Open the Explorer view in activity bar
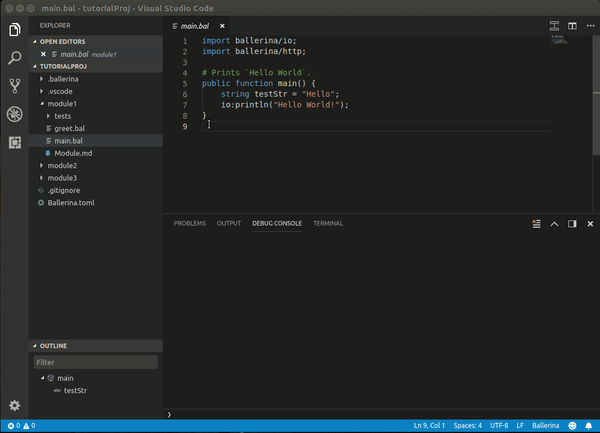This screenshot has width=600, height=433. 15,29
